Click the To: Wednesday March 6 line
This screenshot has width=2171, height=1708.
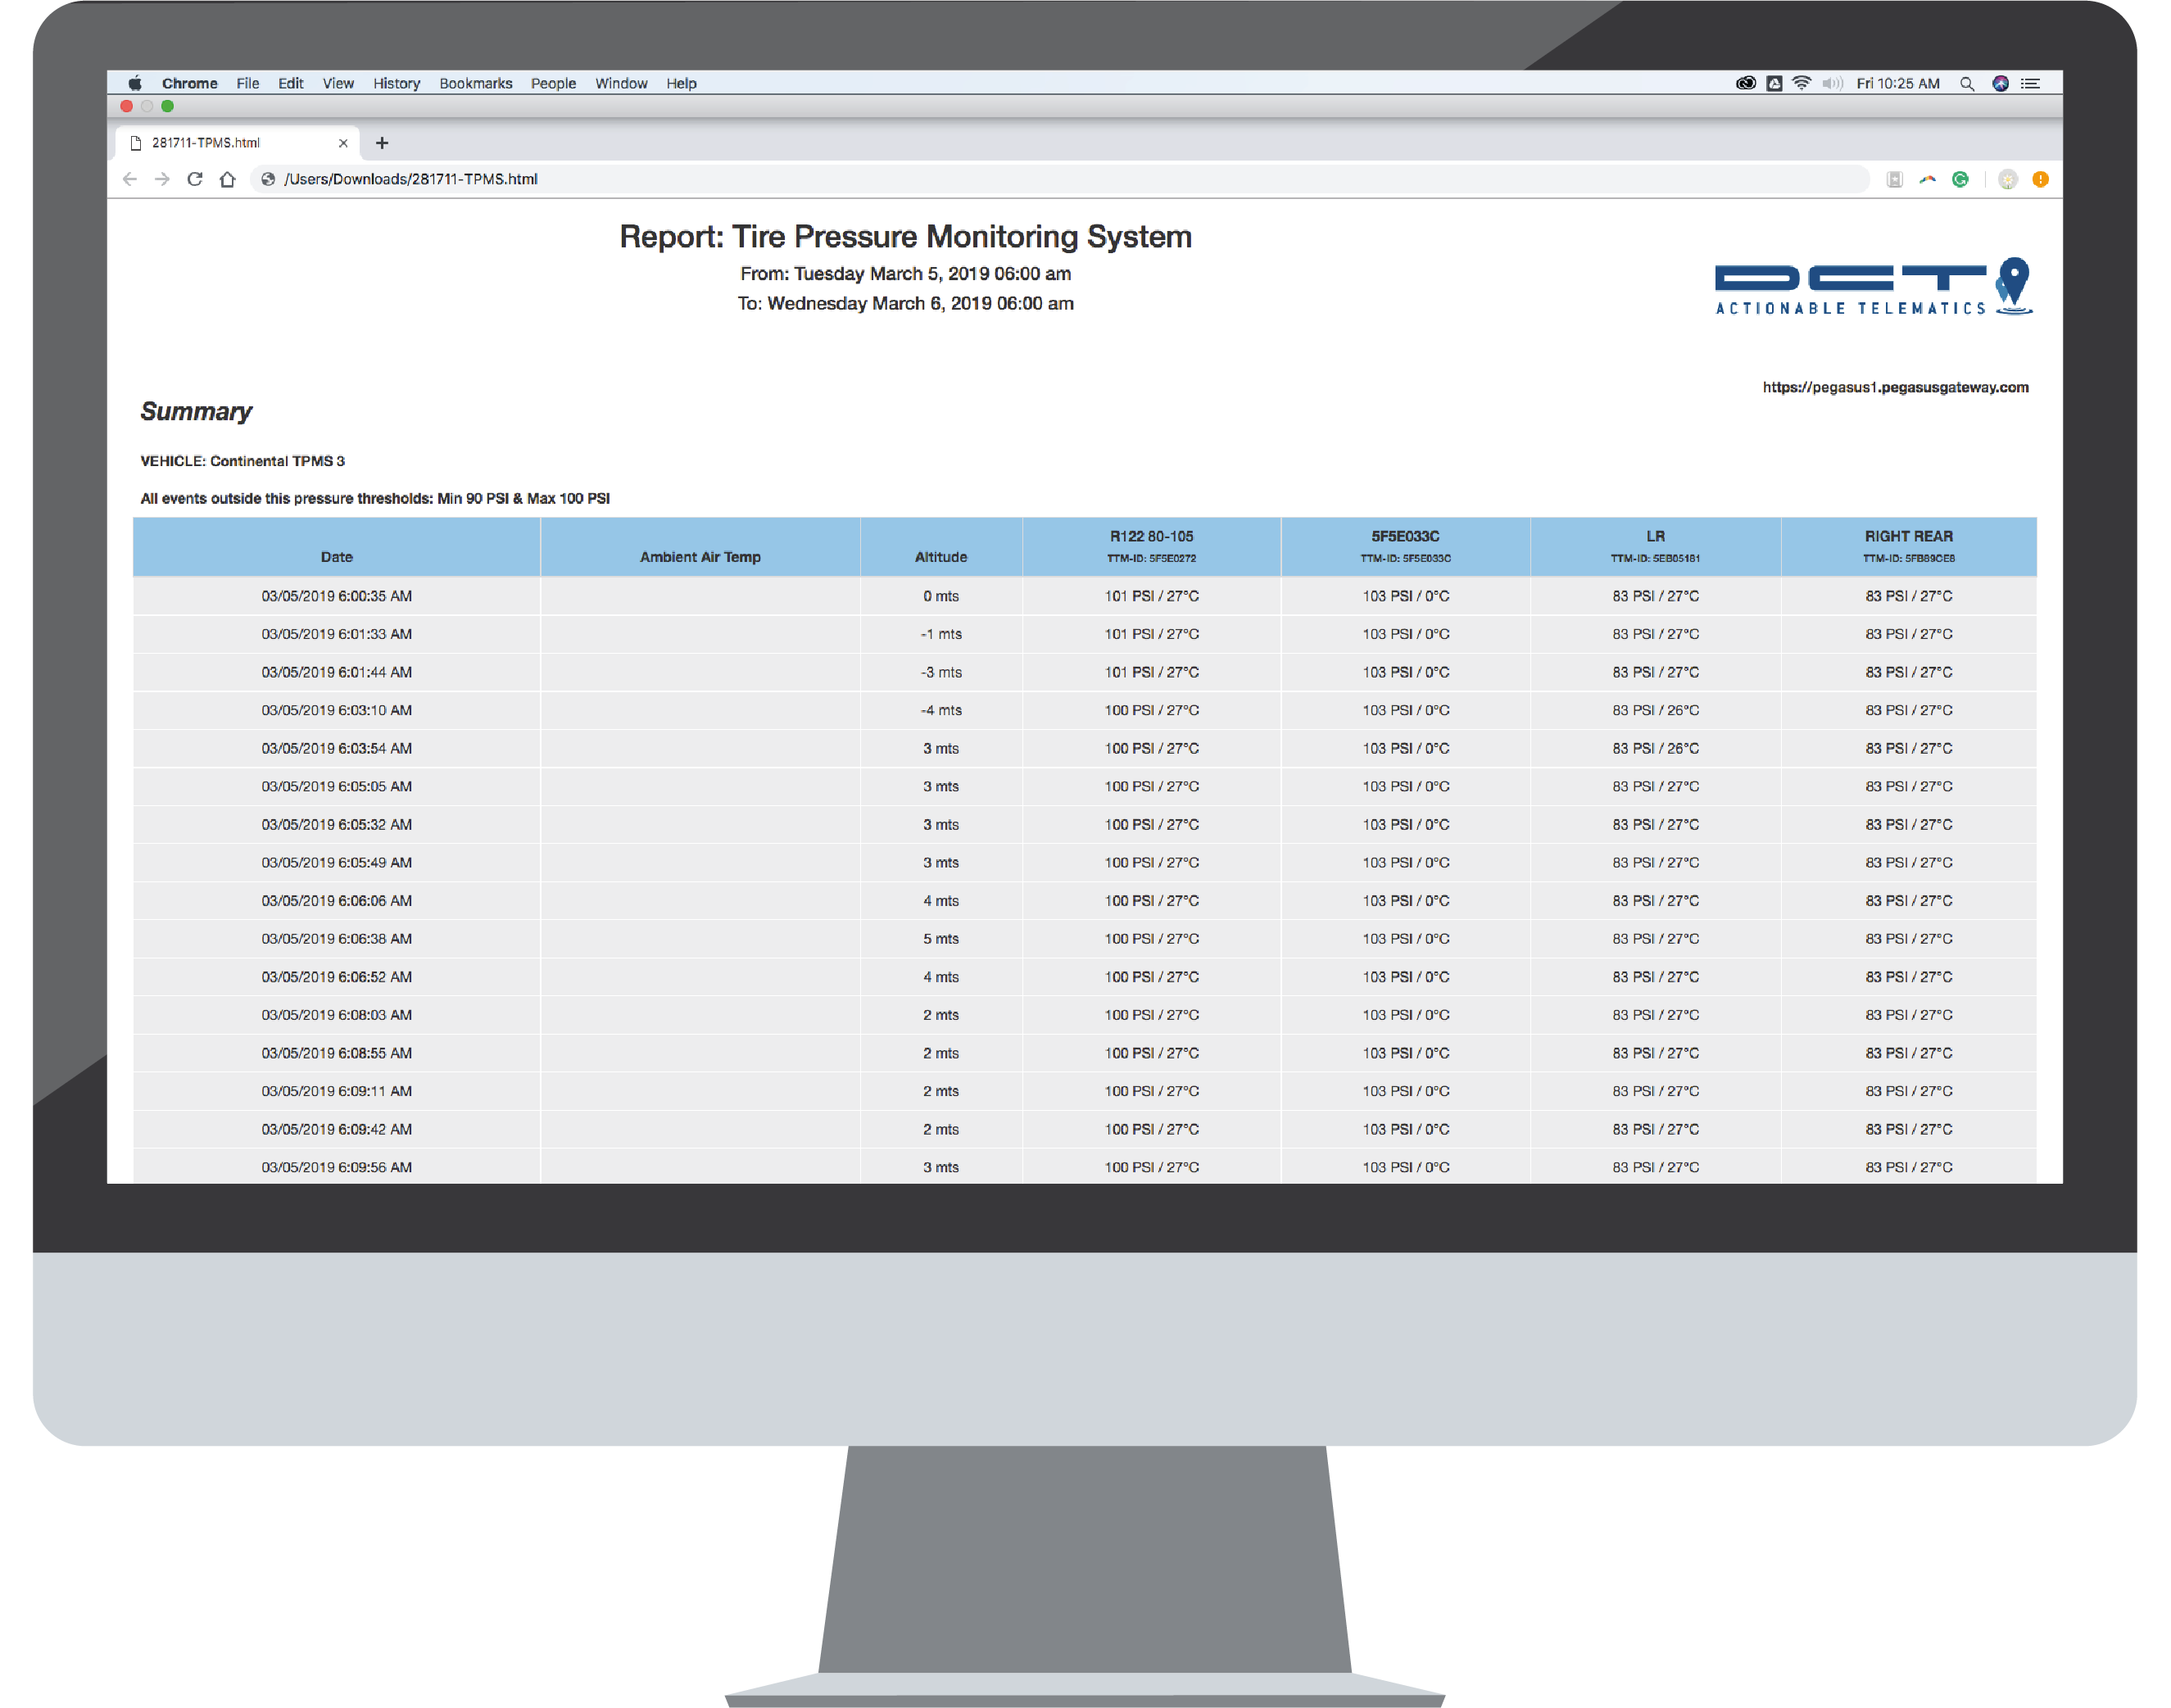[905, 303]
